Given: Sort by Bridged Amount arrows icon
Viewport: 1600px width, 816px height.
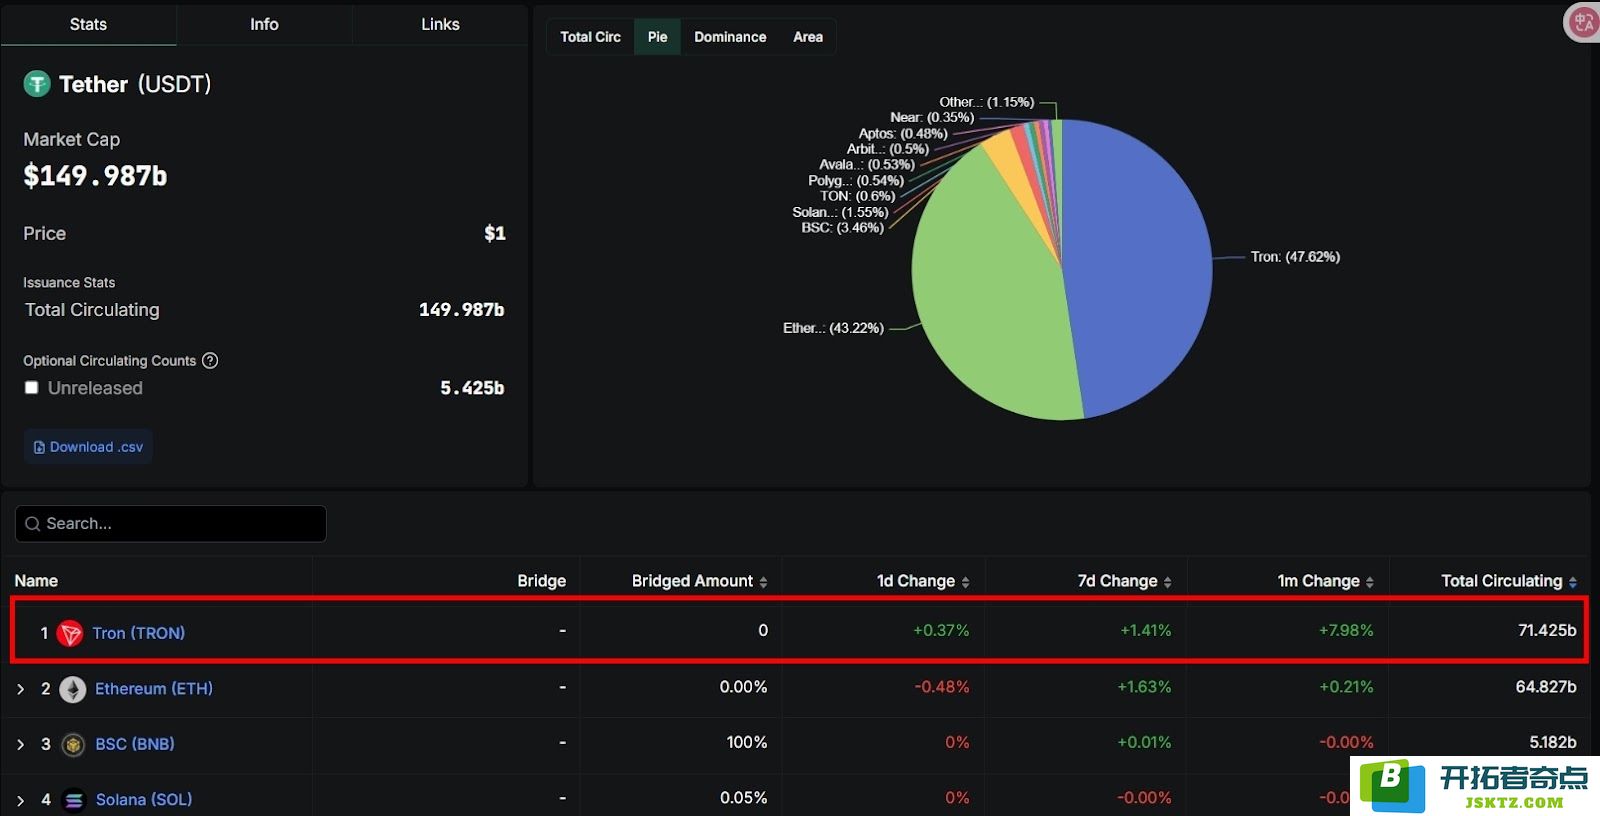Looking at the screenshot, I should 764,582.
